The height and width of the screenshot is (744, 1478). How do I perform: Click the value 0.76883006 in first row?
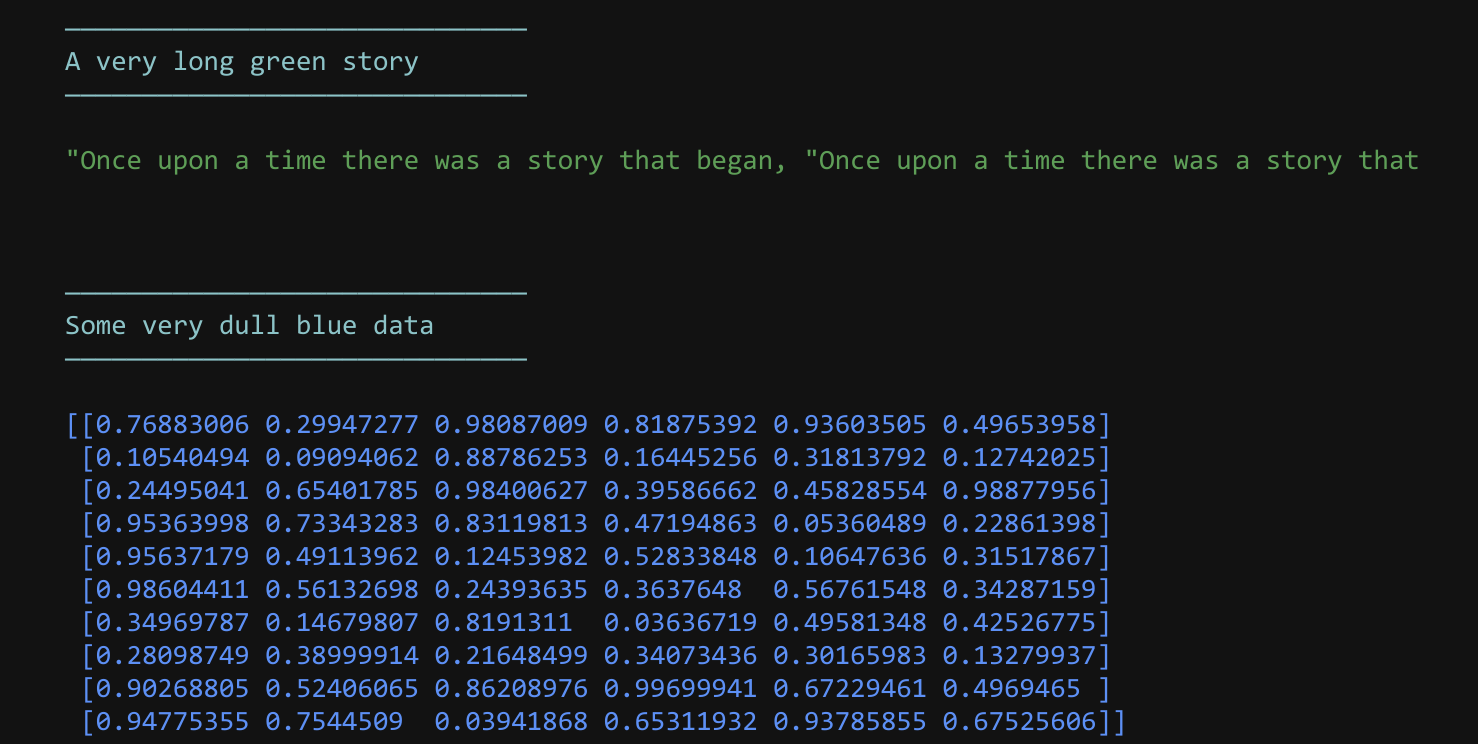tap(172, 425)
